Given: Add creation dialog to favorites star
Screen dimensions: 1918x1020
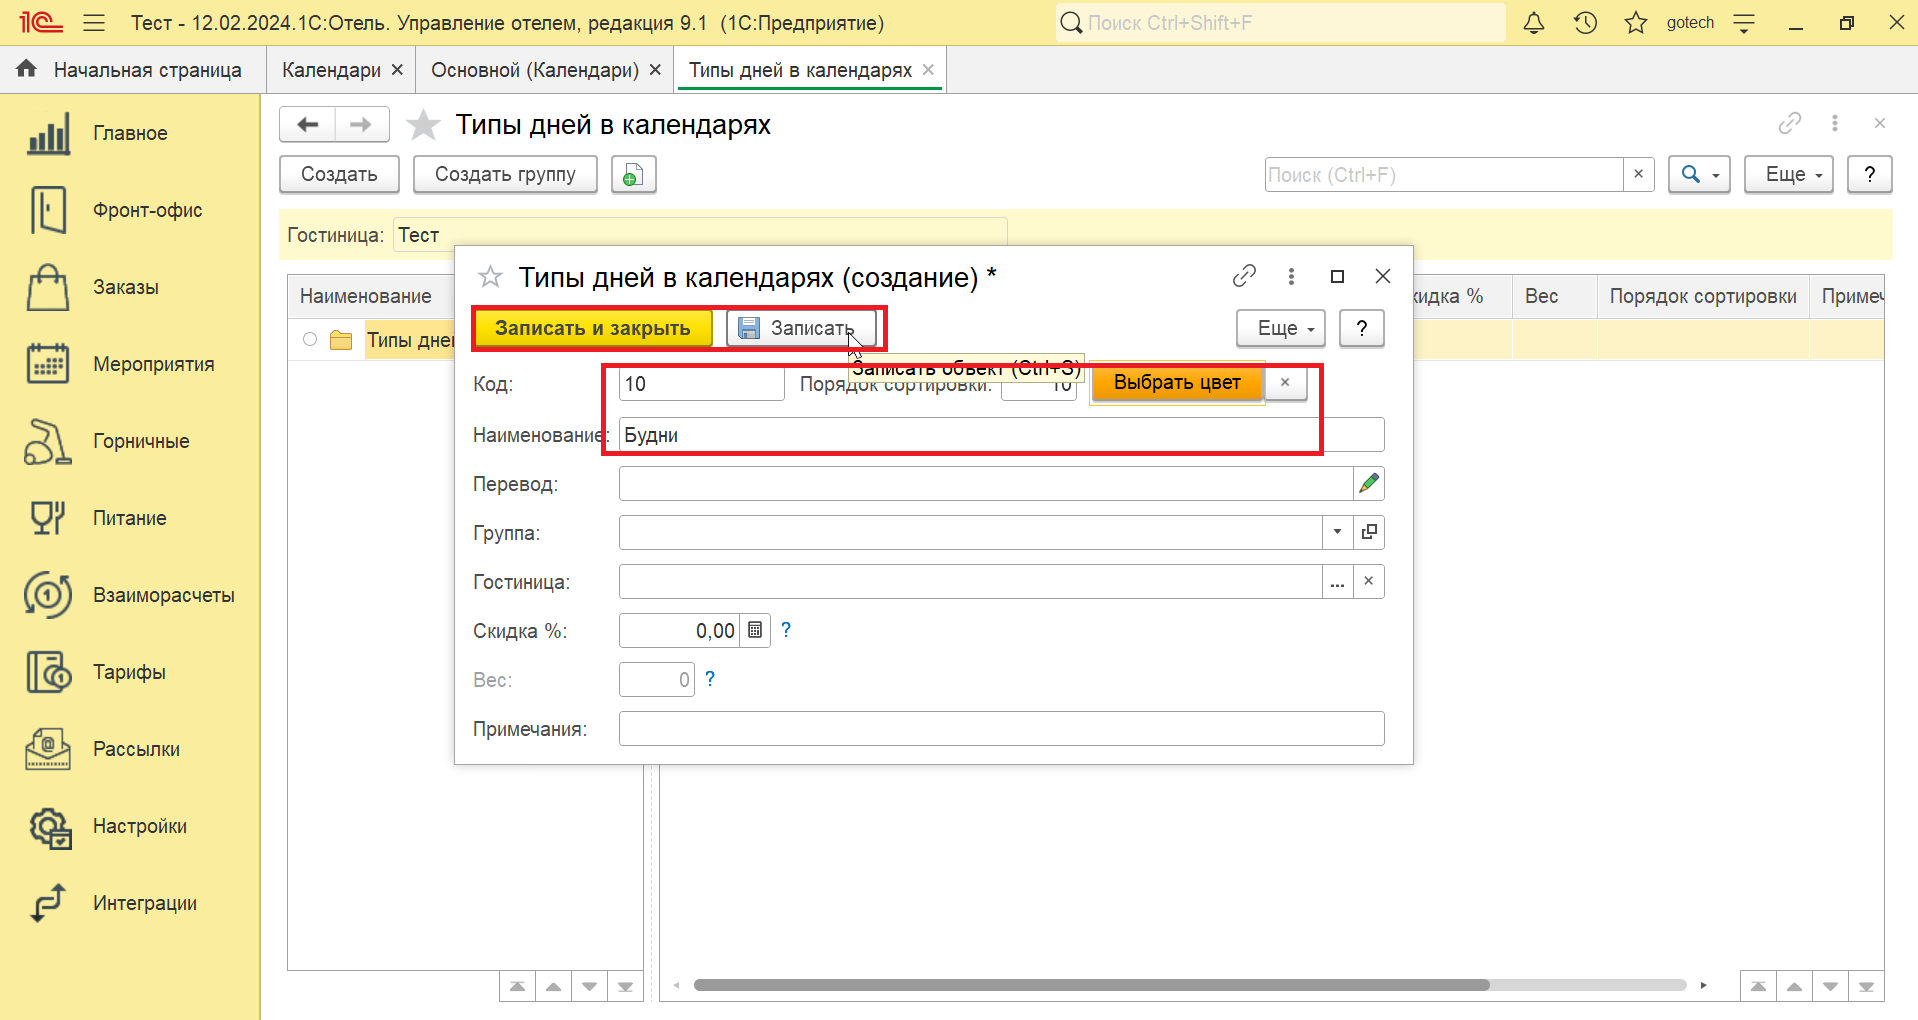Looking at the screenshot, I should (490, 277).
